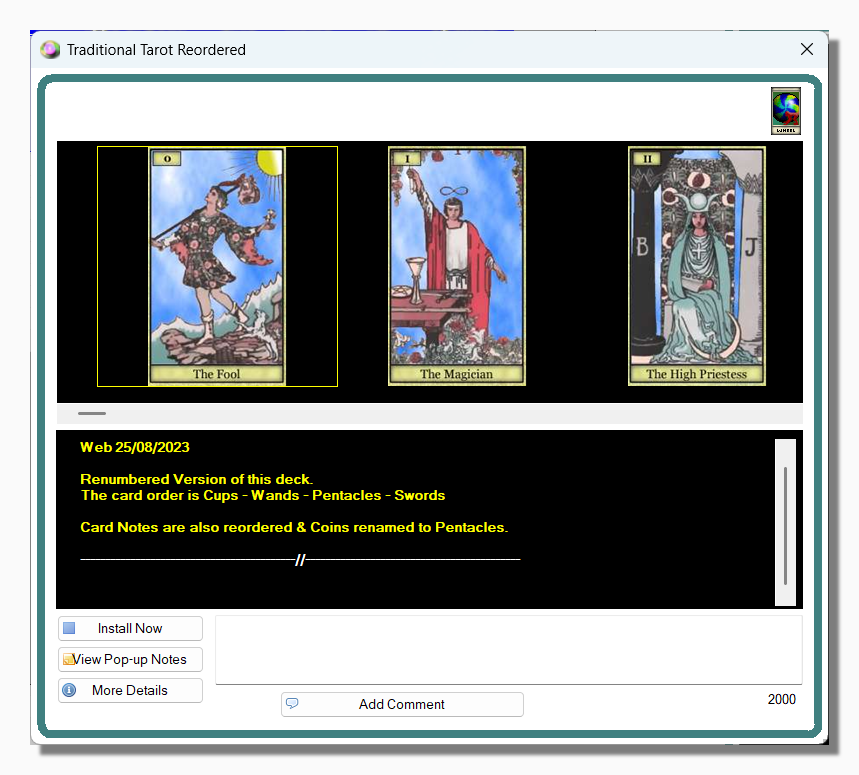Close the Traditional Tarot Reordered window

tap(806, 49)
